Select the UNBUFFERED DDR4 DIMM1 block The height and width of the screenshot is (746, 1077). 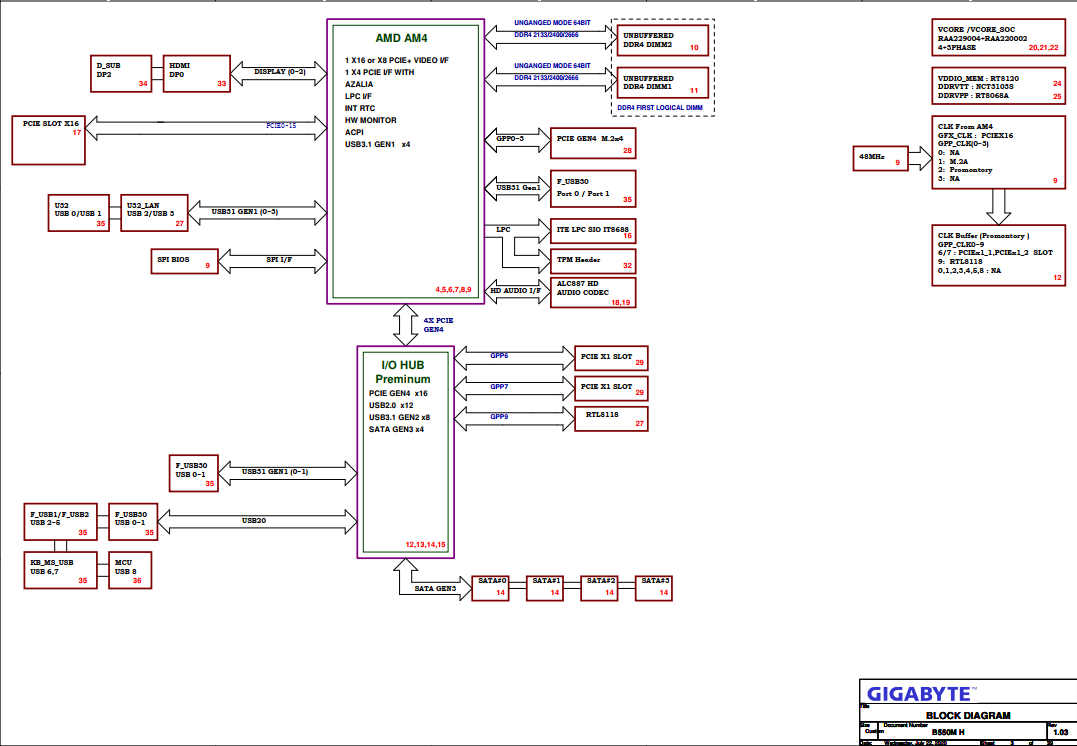[x=663, y=83]
